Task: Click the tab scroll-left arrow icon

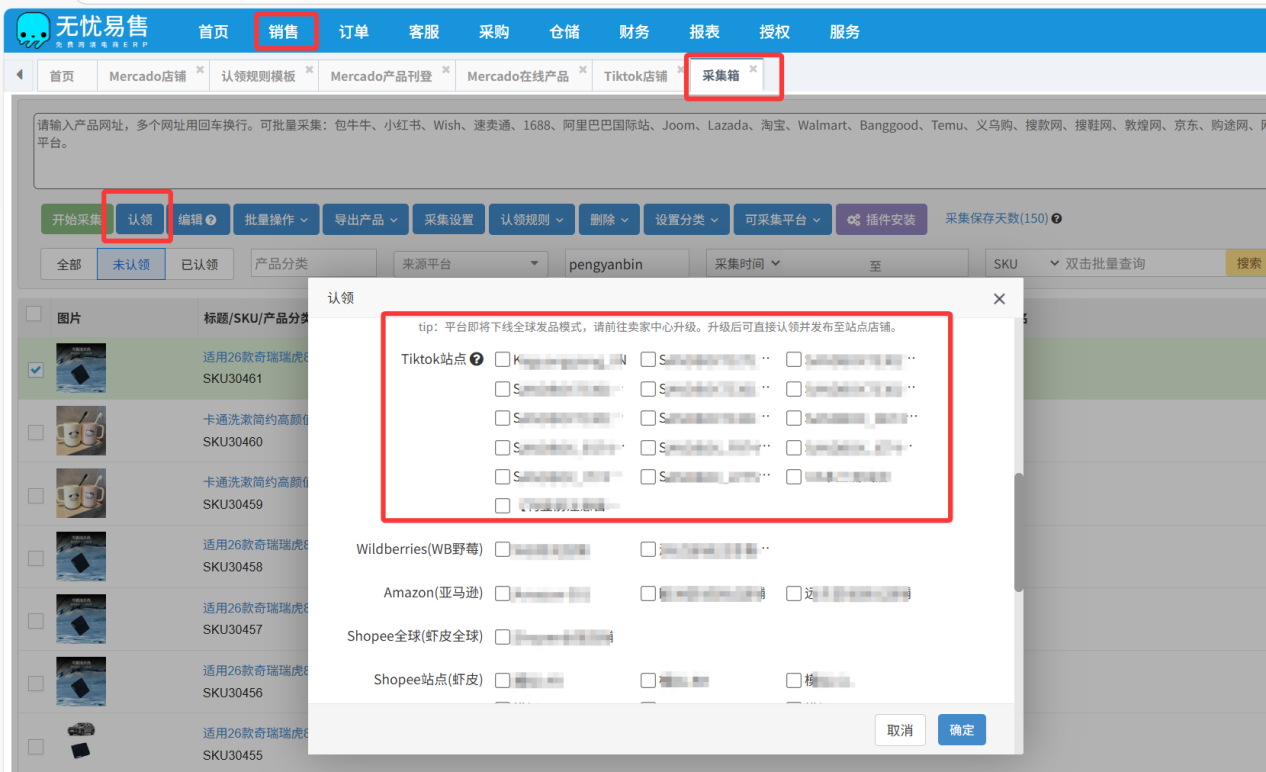Action: click(x=19, y=75)
